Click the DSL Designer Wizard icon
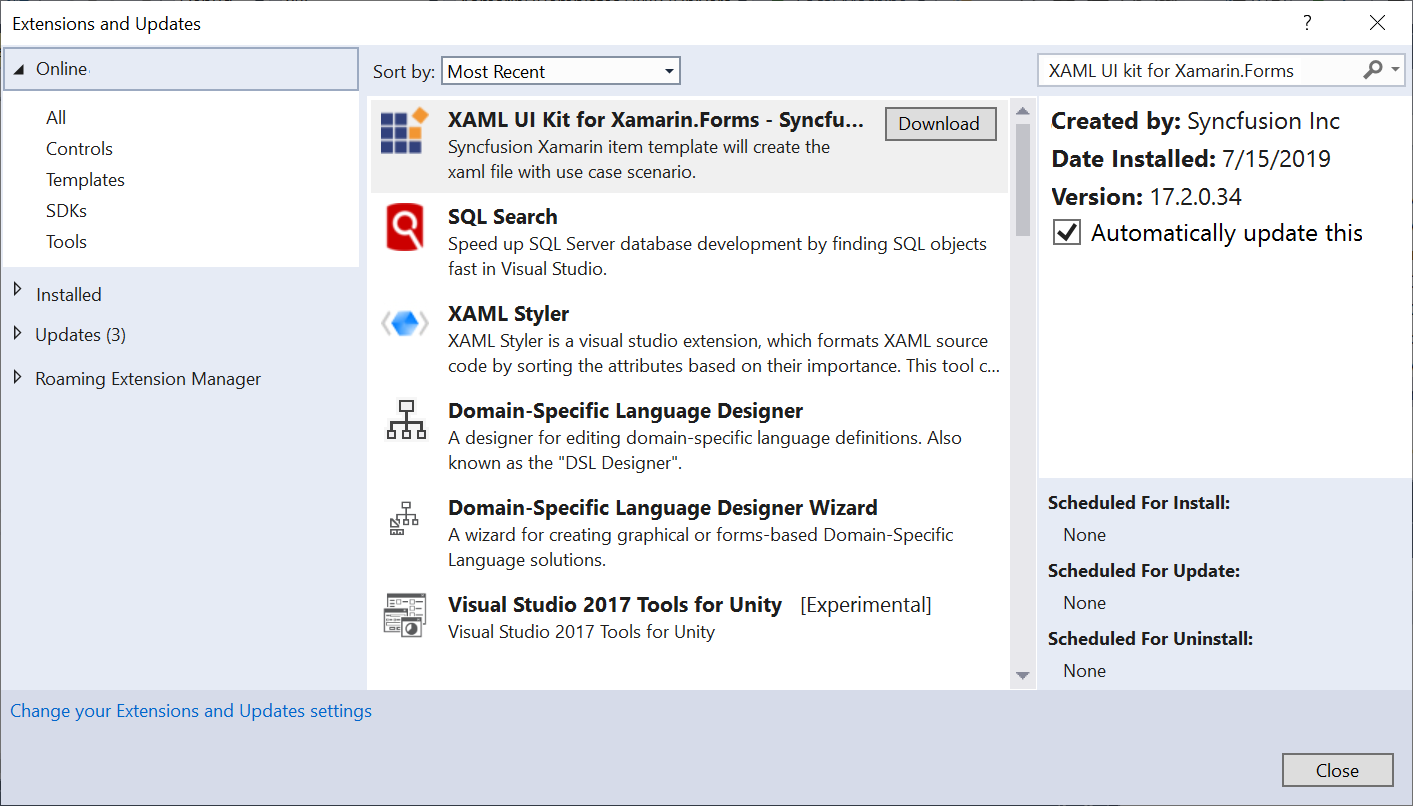Image resolution: width=1413 pixels, height=806 pixels. [x=404, y=518]
